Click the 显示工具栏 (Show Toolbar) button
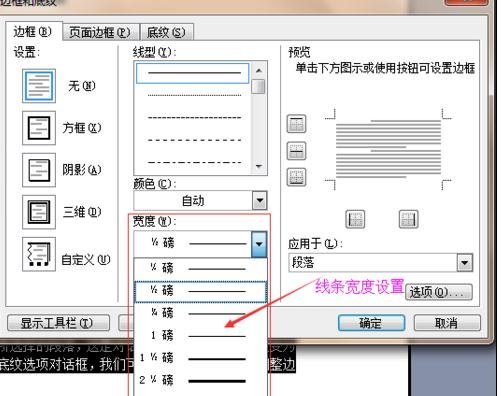 (x=58, y=323)
